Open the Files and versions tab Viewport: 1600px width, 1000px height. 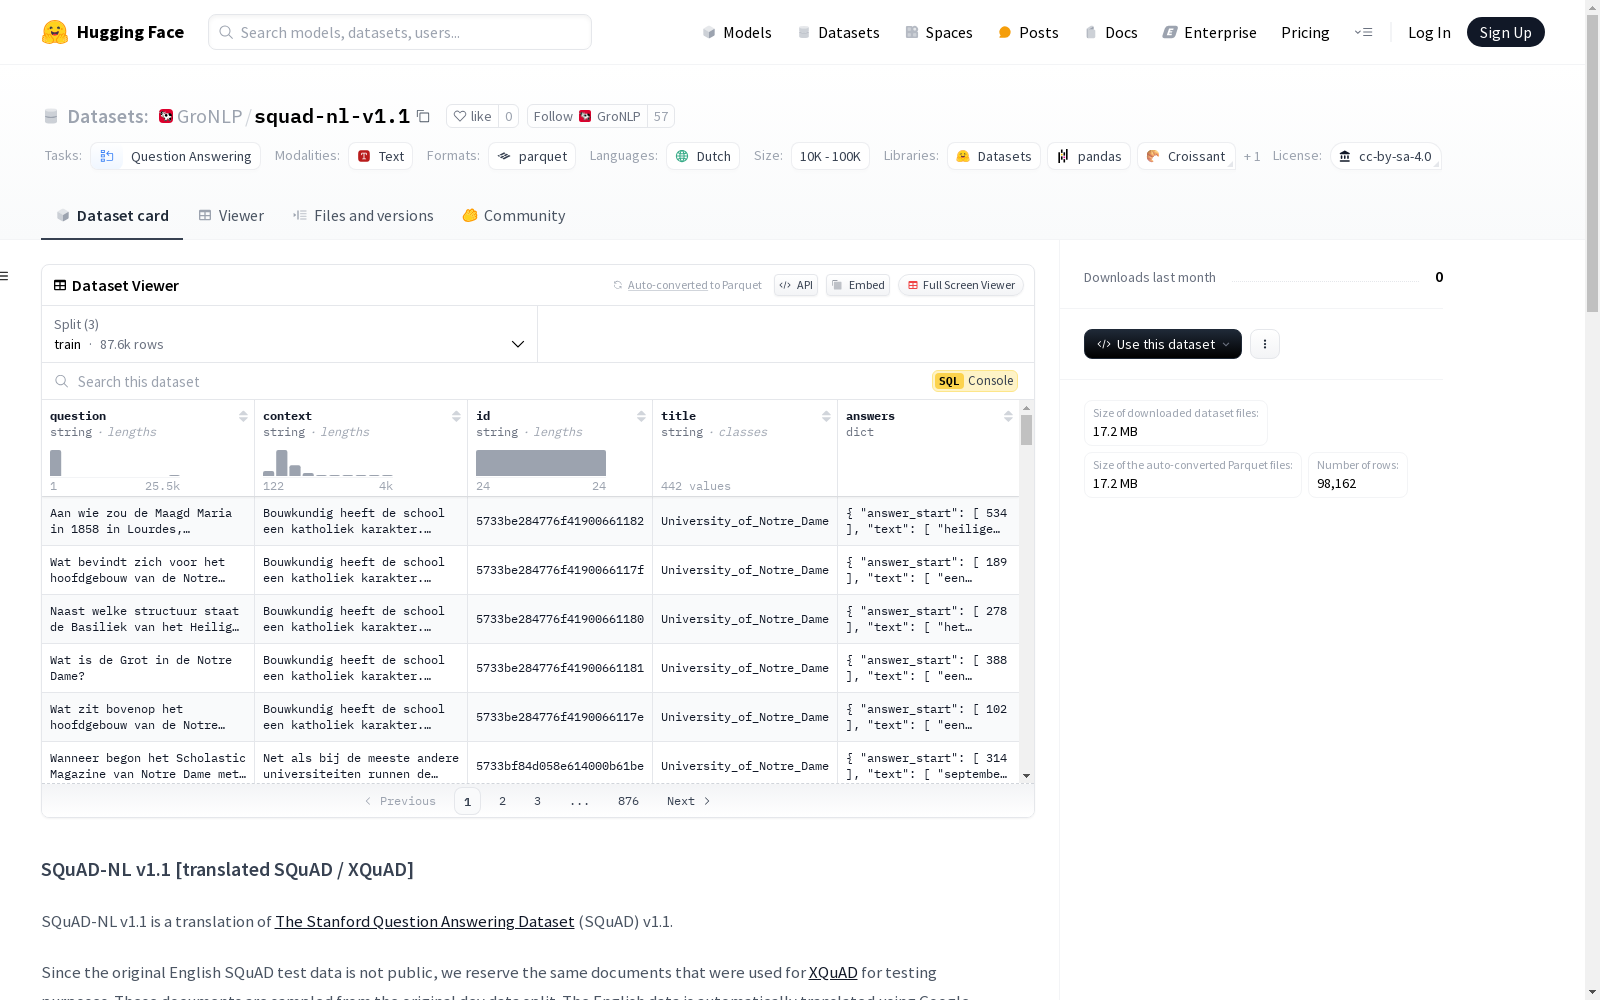pyautogui.click(x=363, y=215)
